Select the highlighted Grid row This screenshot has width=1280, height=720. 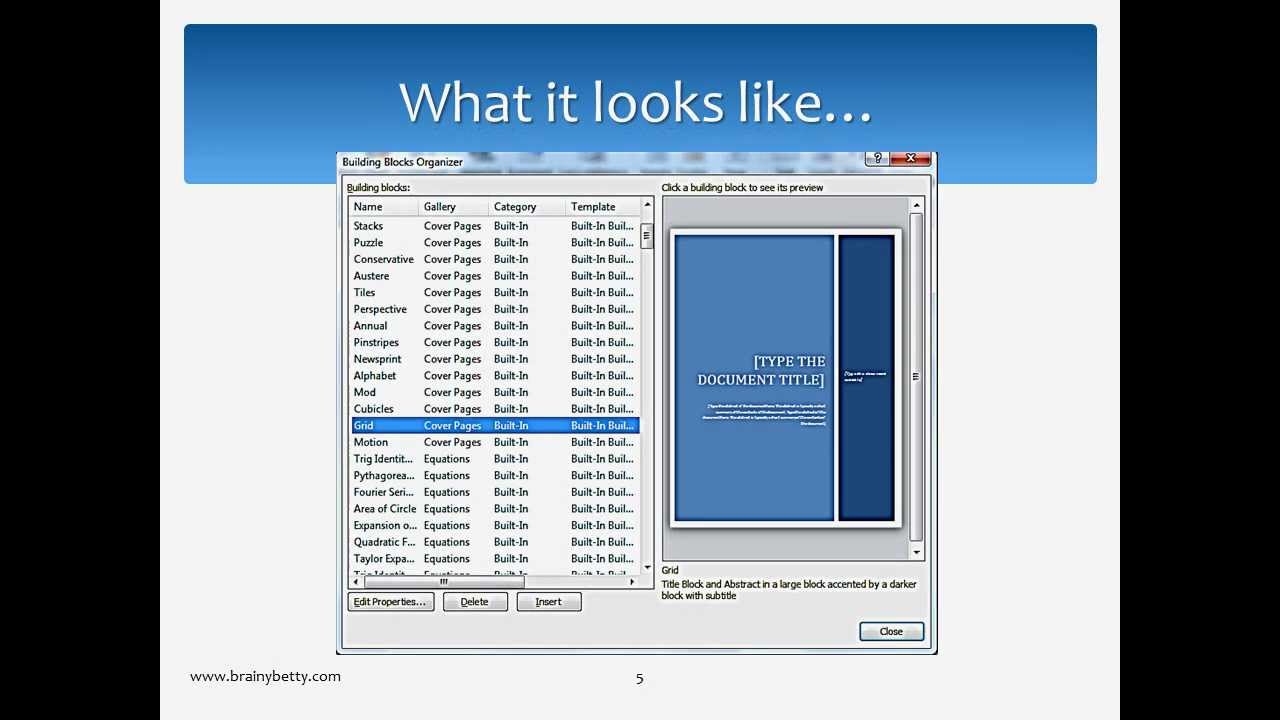(x=494, y=426)
